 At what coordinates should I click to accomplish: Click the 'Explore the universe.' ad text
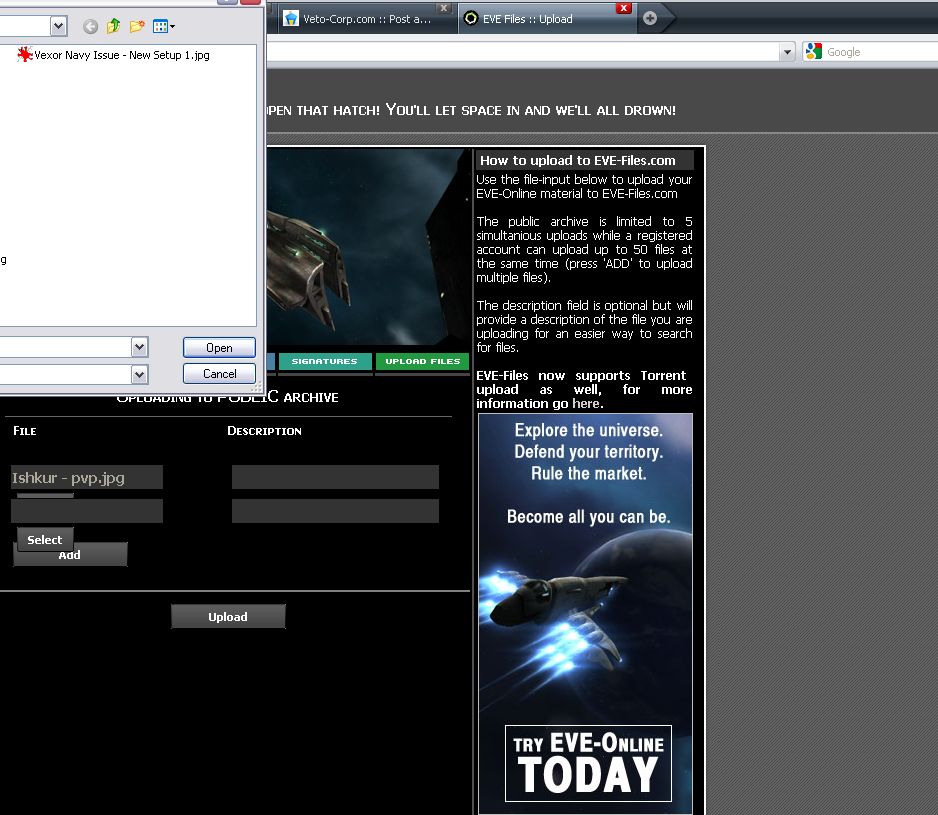tap(588, 430)
